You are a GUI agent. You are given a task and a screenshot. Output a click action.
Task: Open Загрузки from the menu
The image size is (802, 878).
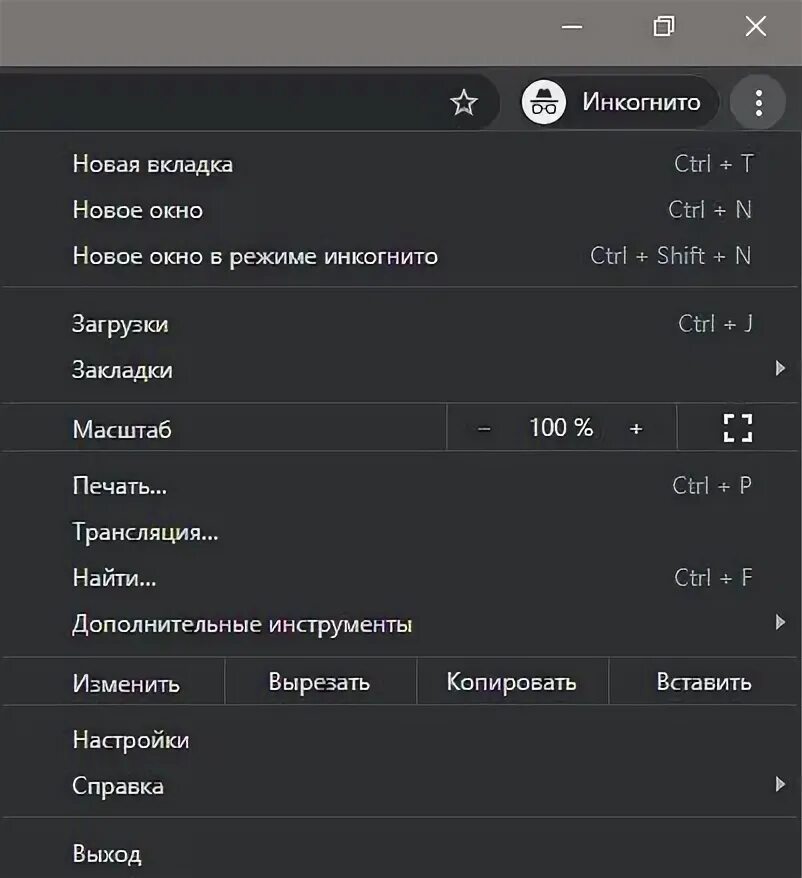pyautogui.click(x=121, y=324)
